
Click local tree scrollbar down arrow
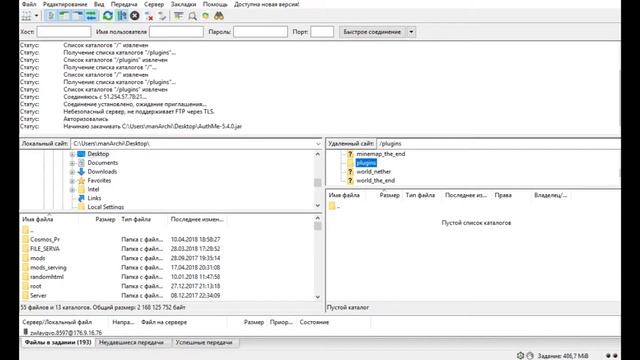318,206
